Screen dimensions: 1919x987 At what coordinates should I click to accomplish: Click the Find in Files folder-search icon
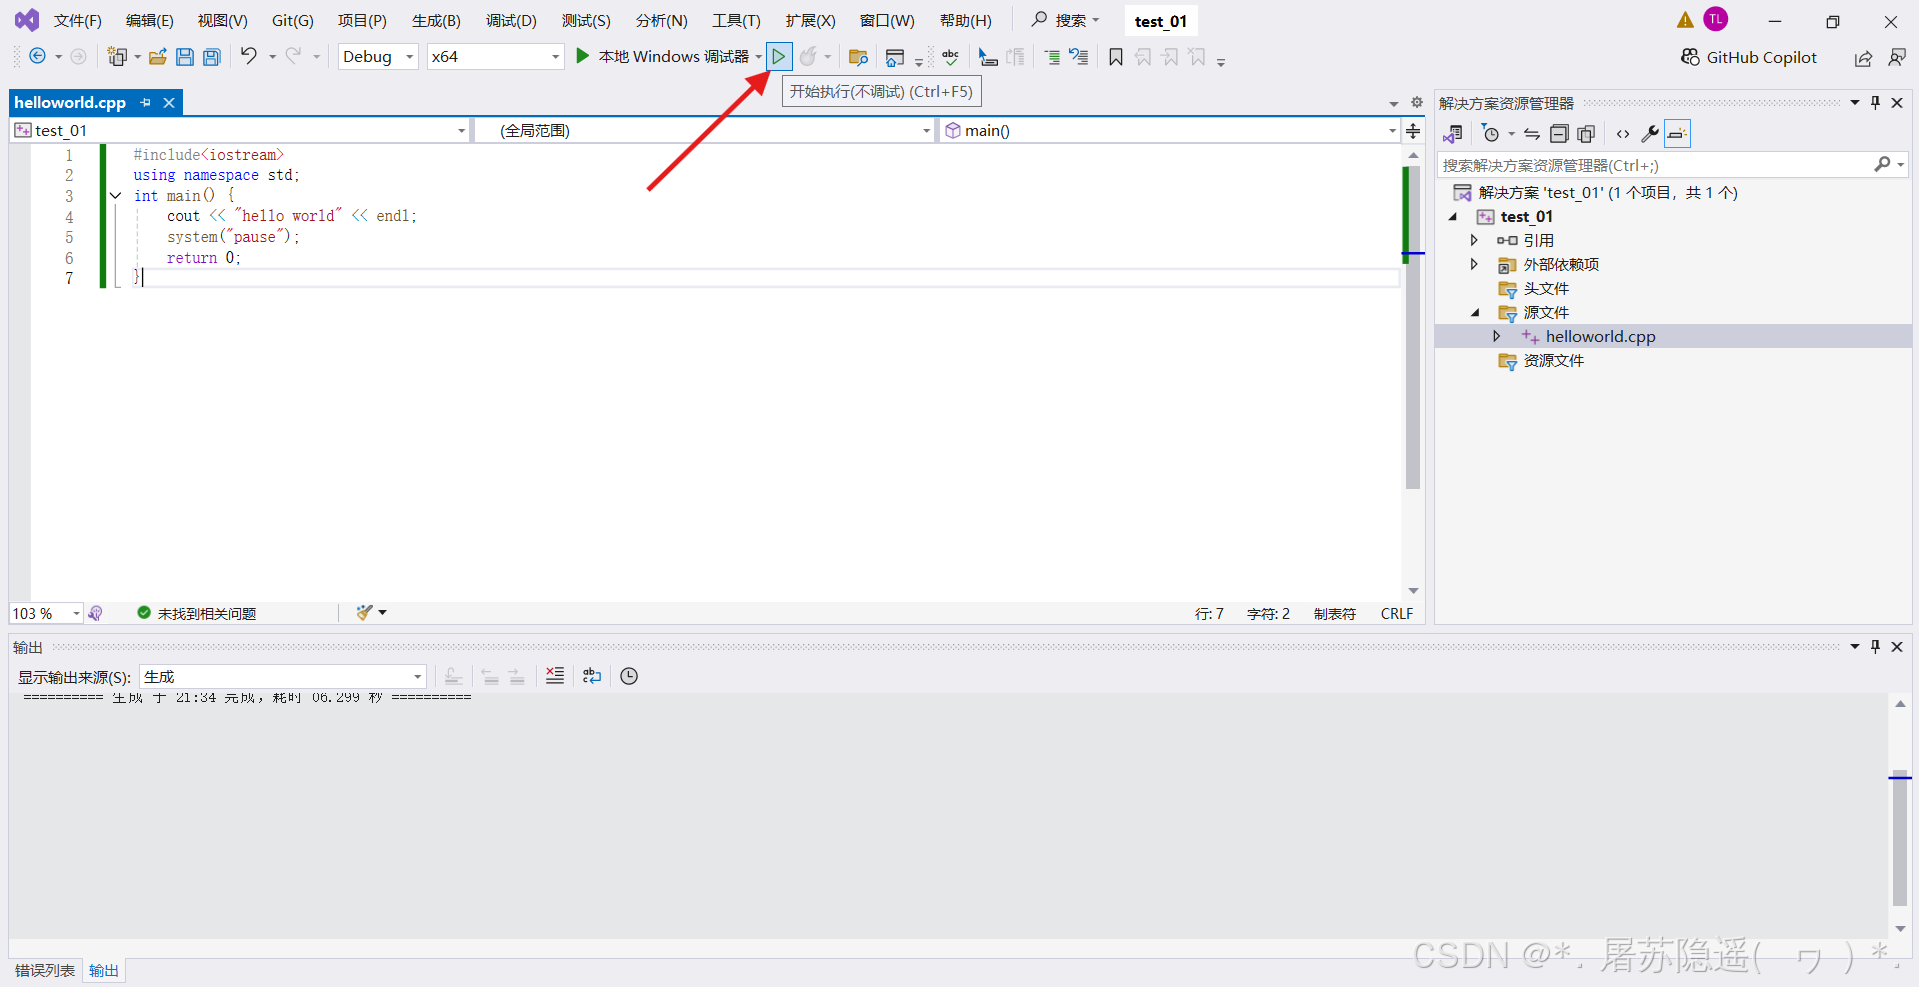click(857, 57)
